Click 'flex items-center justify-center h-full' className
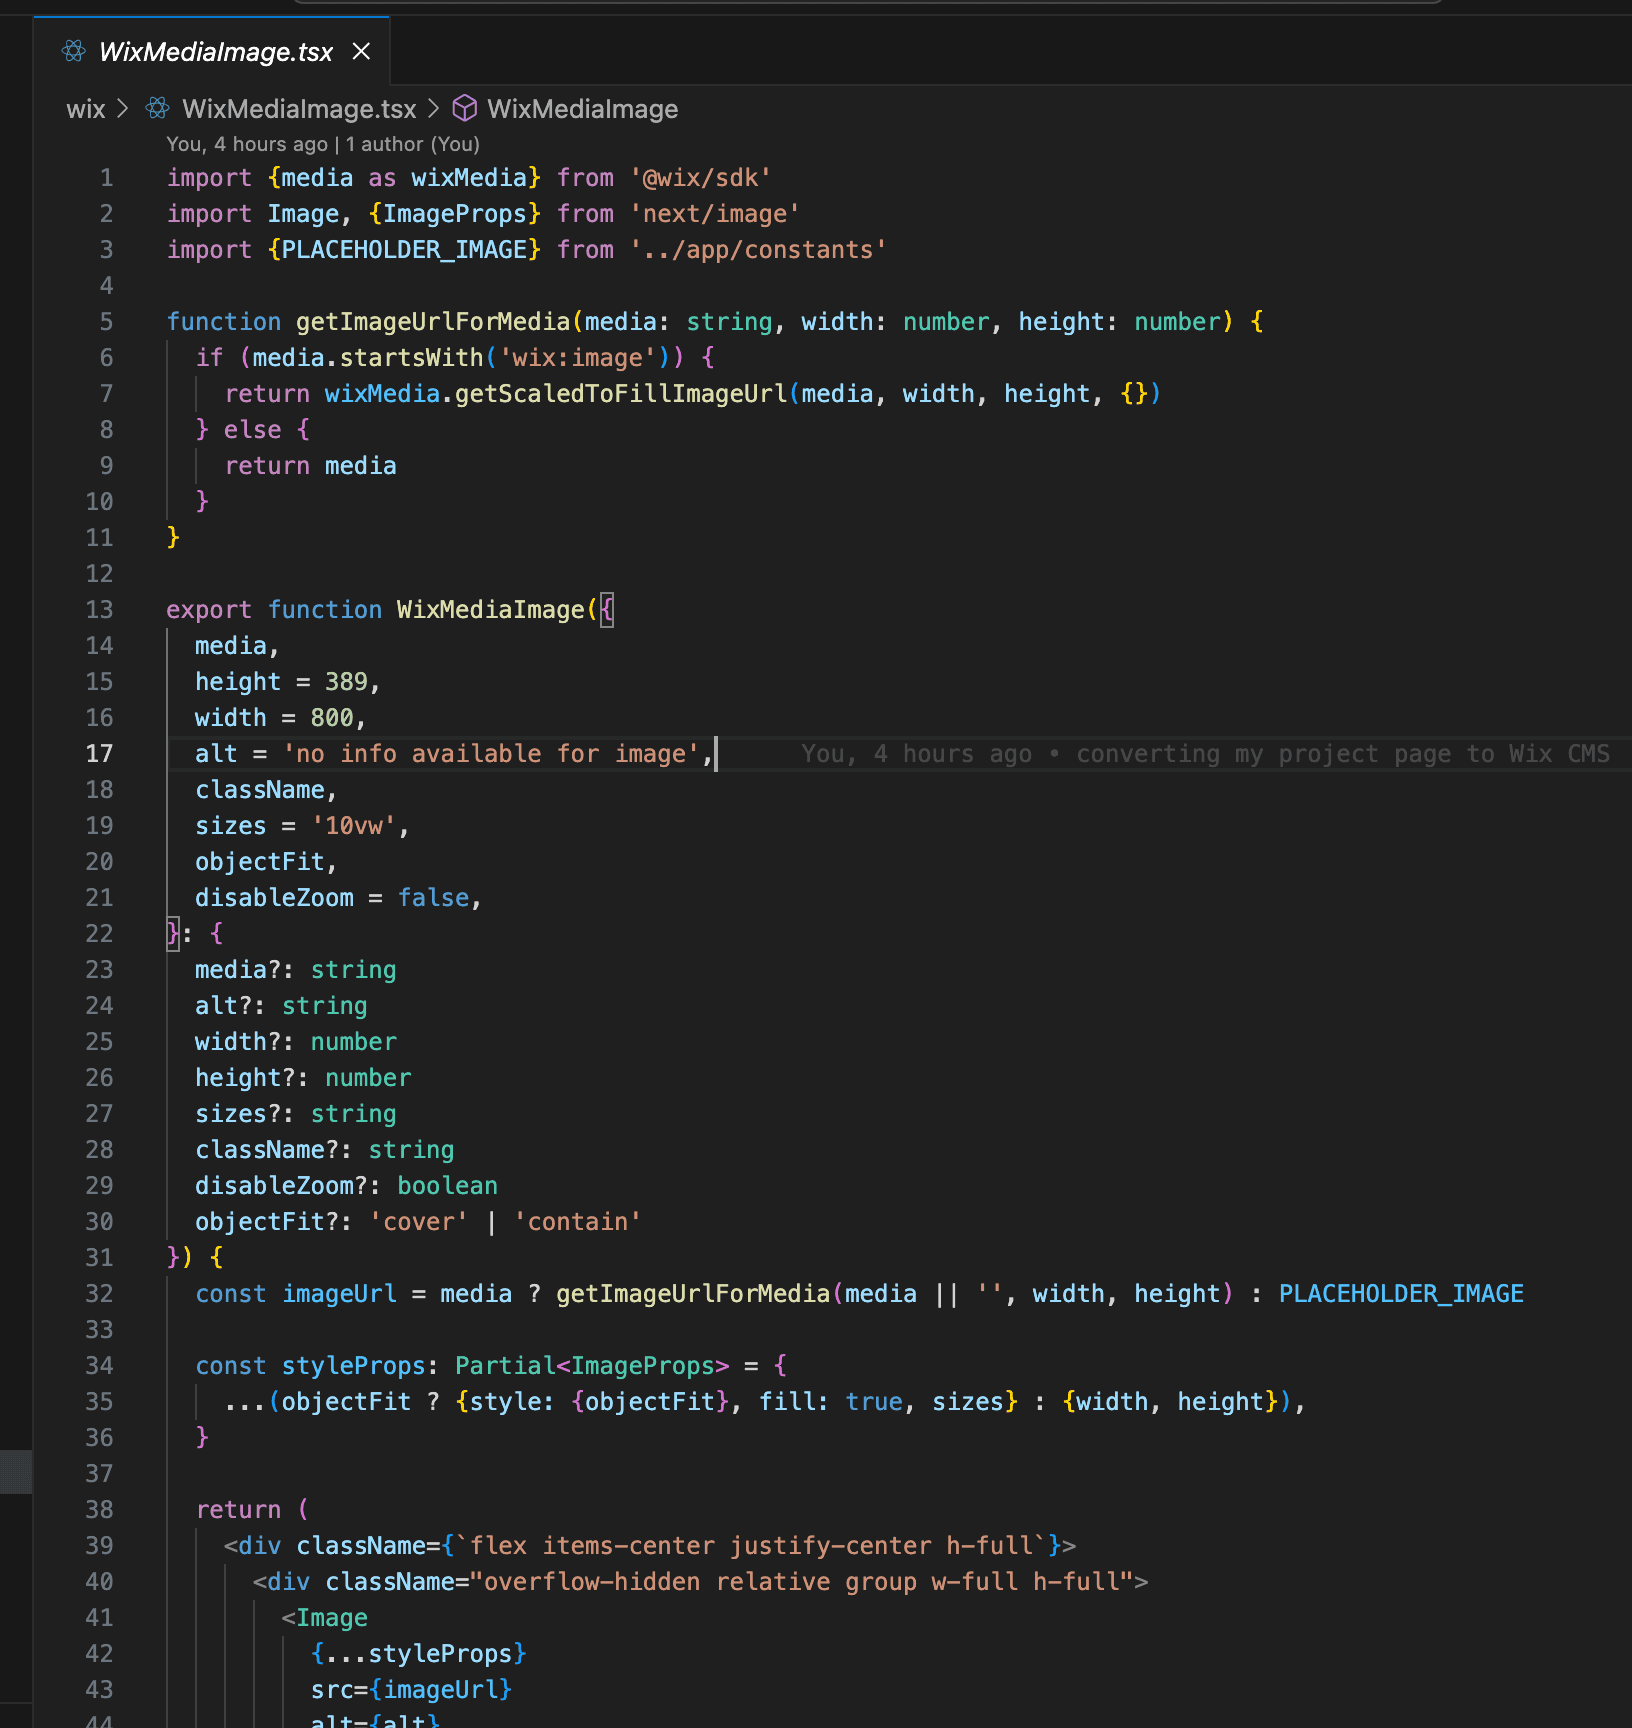This screenshot has width=1632, height=1728. pos(751,1546)
